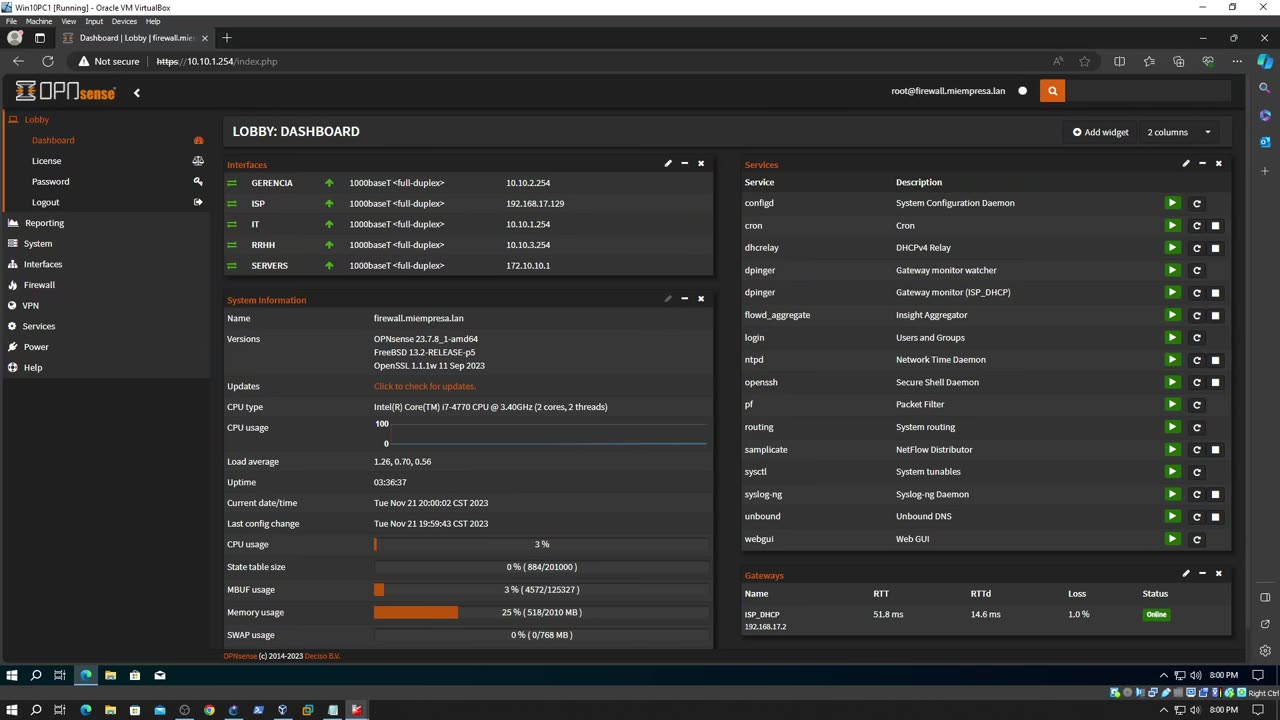Image resolution: width=1280 pixels, height=720 pixels.
Task: Toggle the header status dot next to hostname
Action: 1022,91
